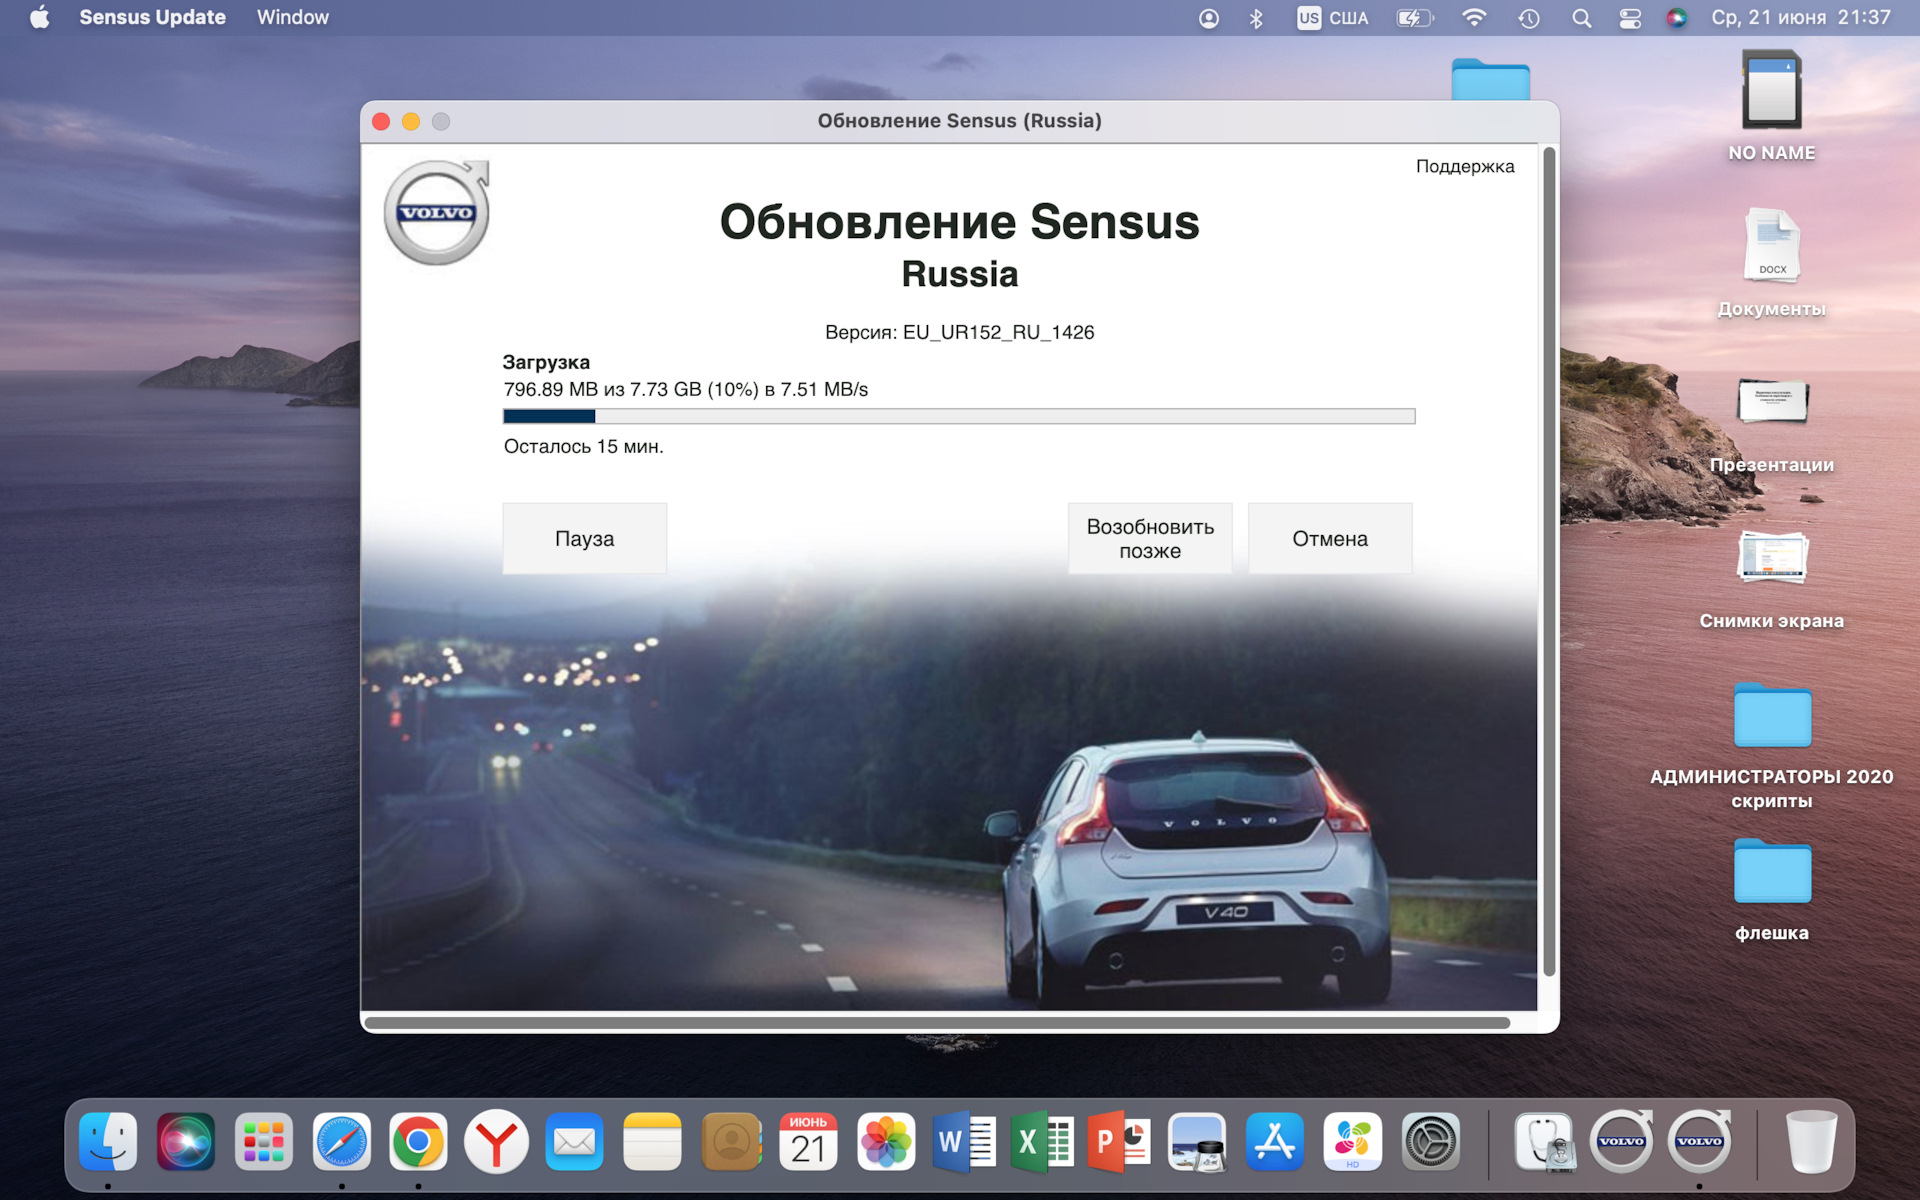Open Notes app in Dock
Viewport: 1920px width, 1200px height.
pyautogui.click(x=652, y=1141)
